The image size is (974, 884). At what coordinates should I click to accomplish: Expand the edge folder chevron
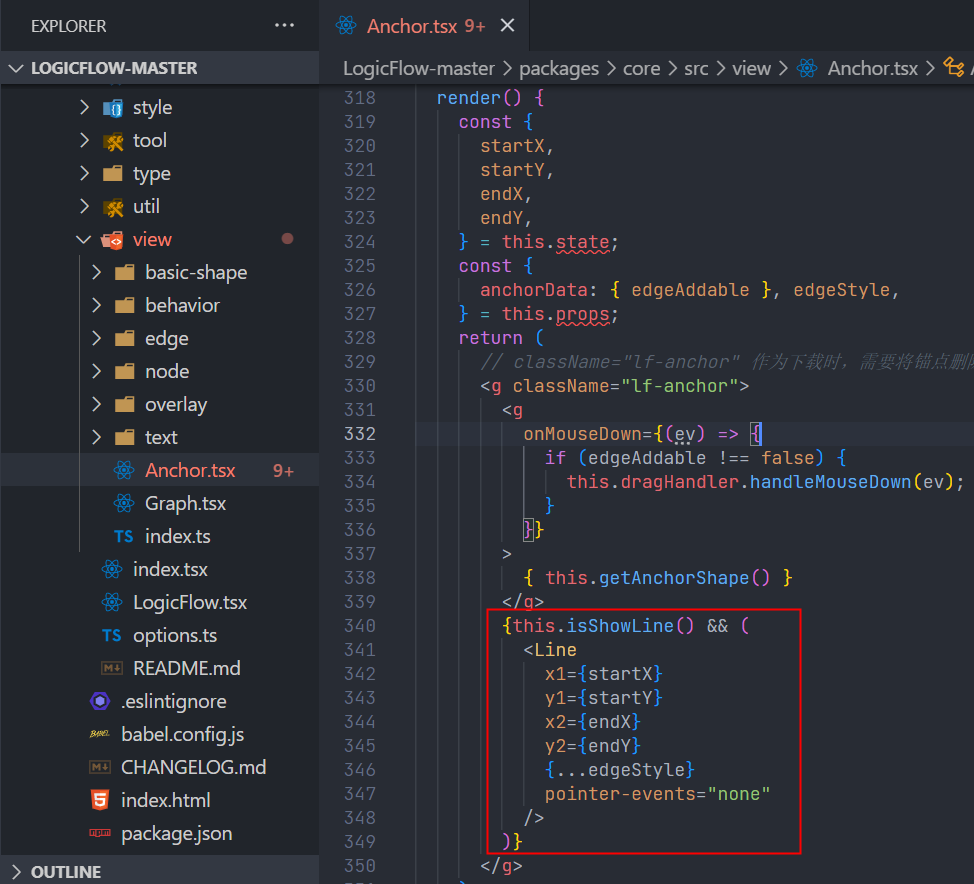(x=96, y=338)
